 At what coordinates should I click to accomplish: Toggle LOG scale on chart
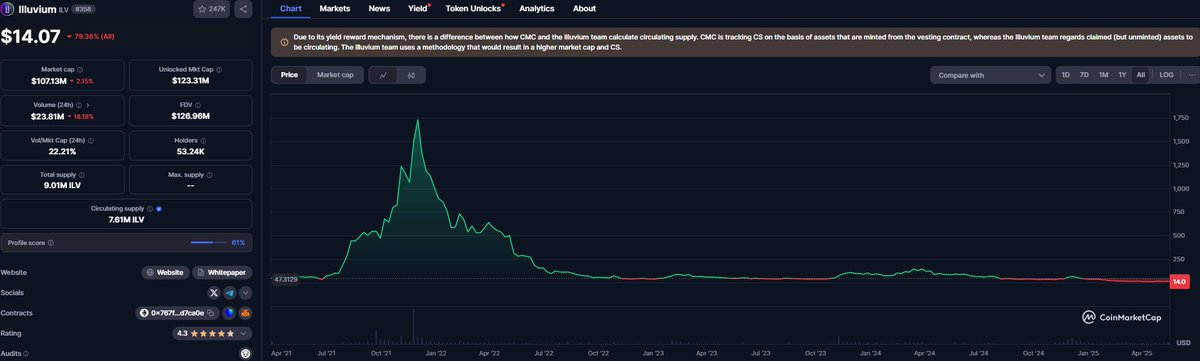(1166, 75)
